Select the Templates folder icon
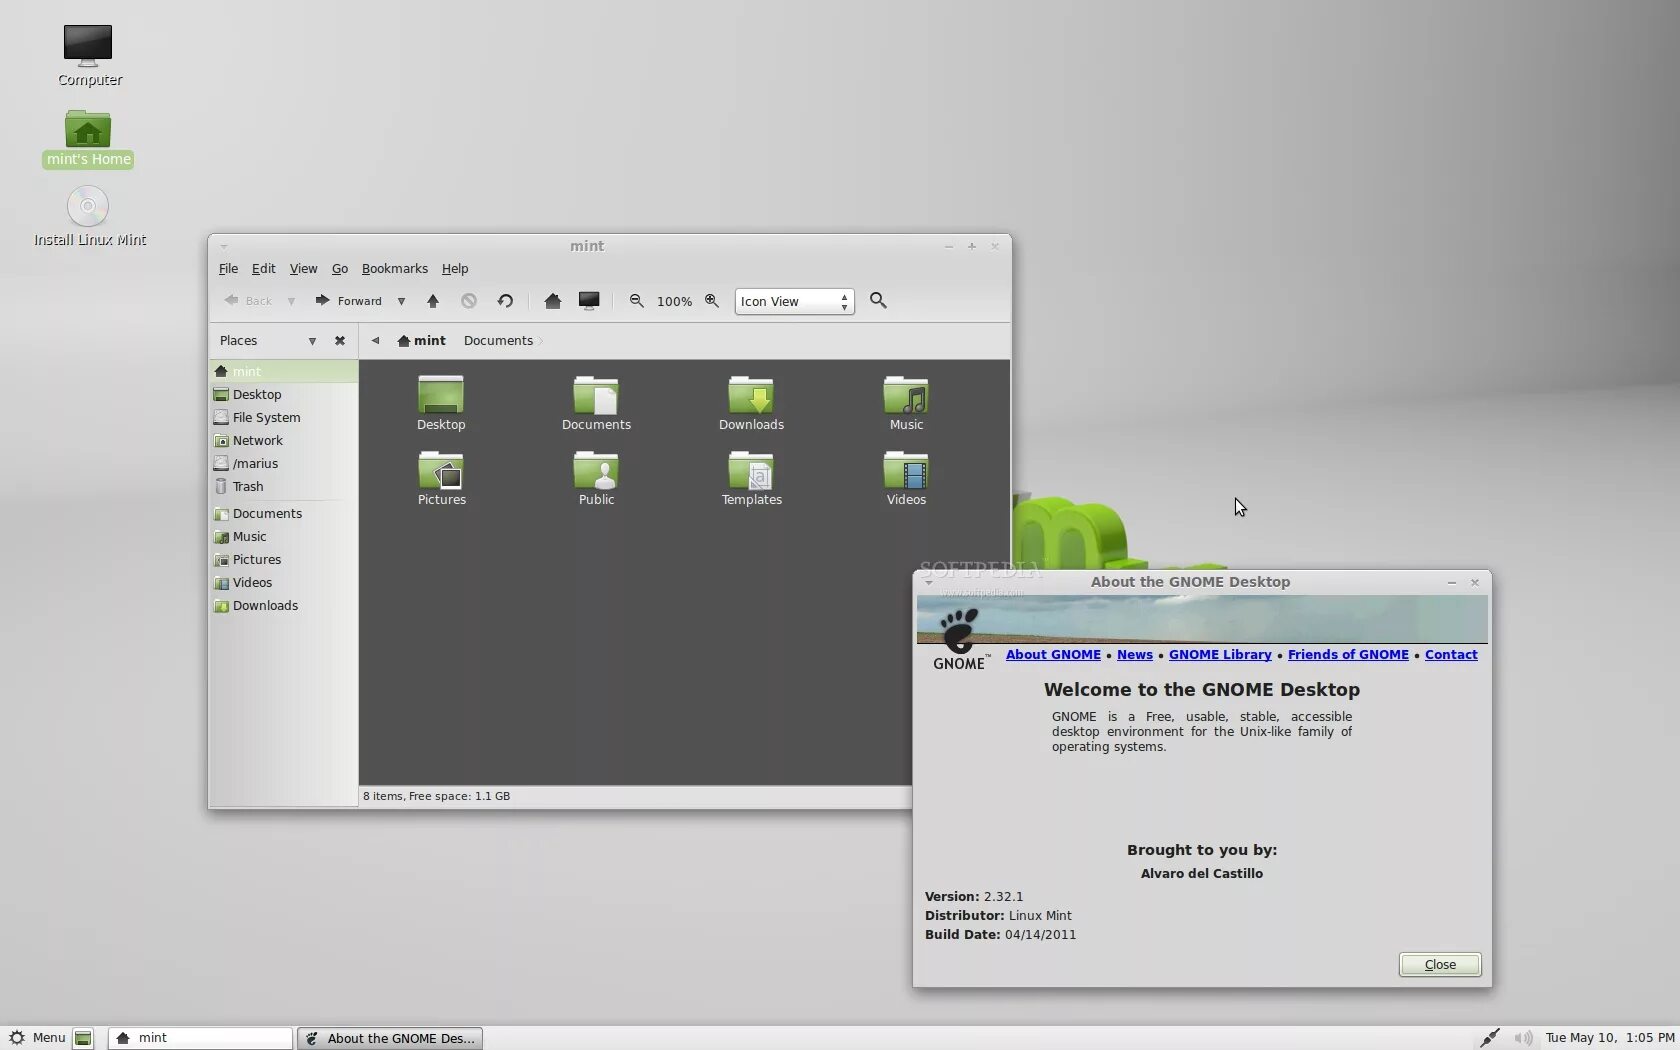Screen dimensions: 1680x1050 751,469
